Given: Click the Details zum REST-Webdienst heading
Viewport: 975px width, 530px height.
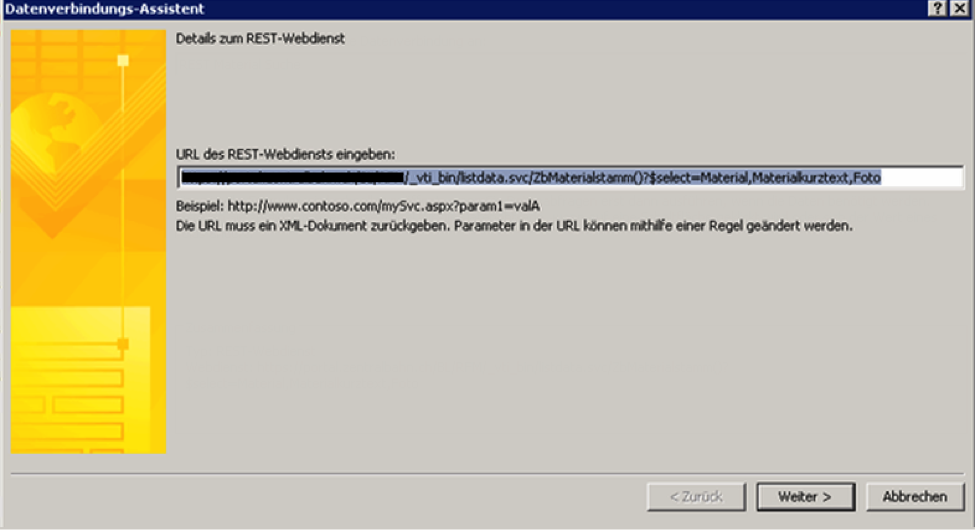Looking at the screenshot, I should coord(260,39).
